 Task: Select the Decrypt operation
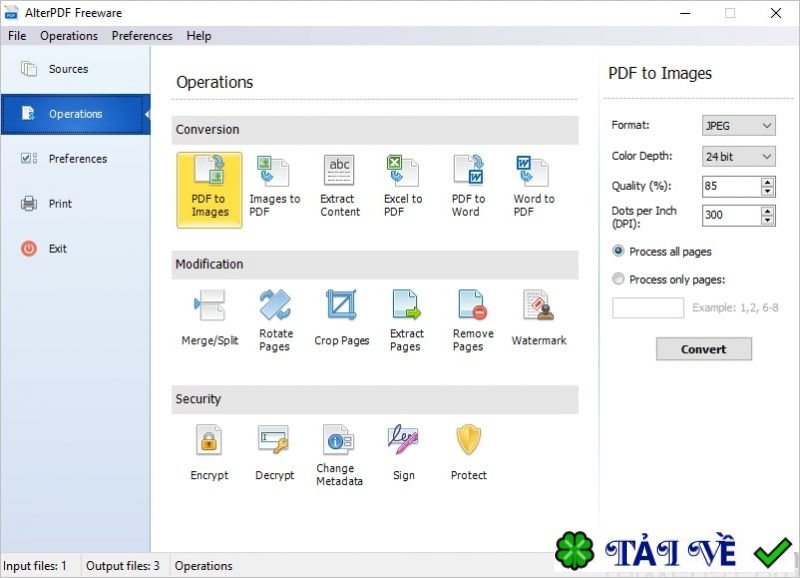(274, 453)
